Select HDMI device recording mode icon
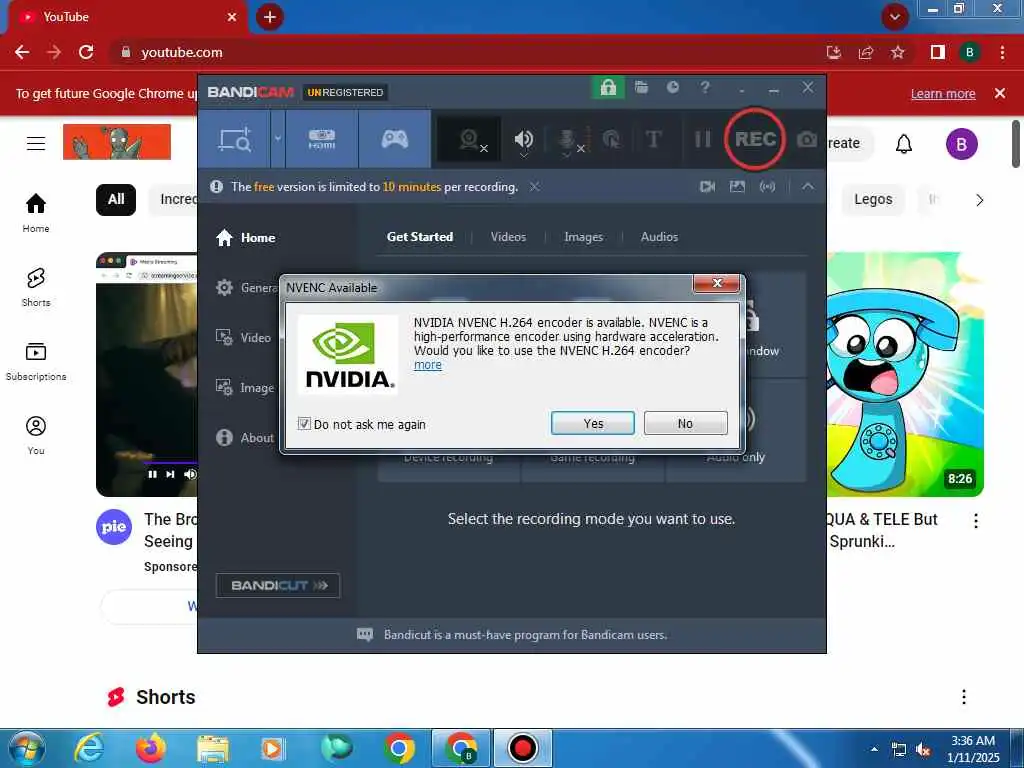This screenshot has width=1024, height=768. click(x=321, y=139)
